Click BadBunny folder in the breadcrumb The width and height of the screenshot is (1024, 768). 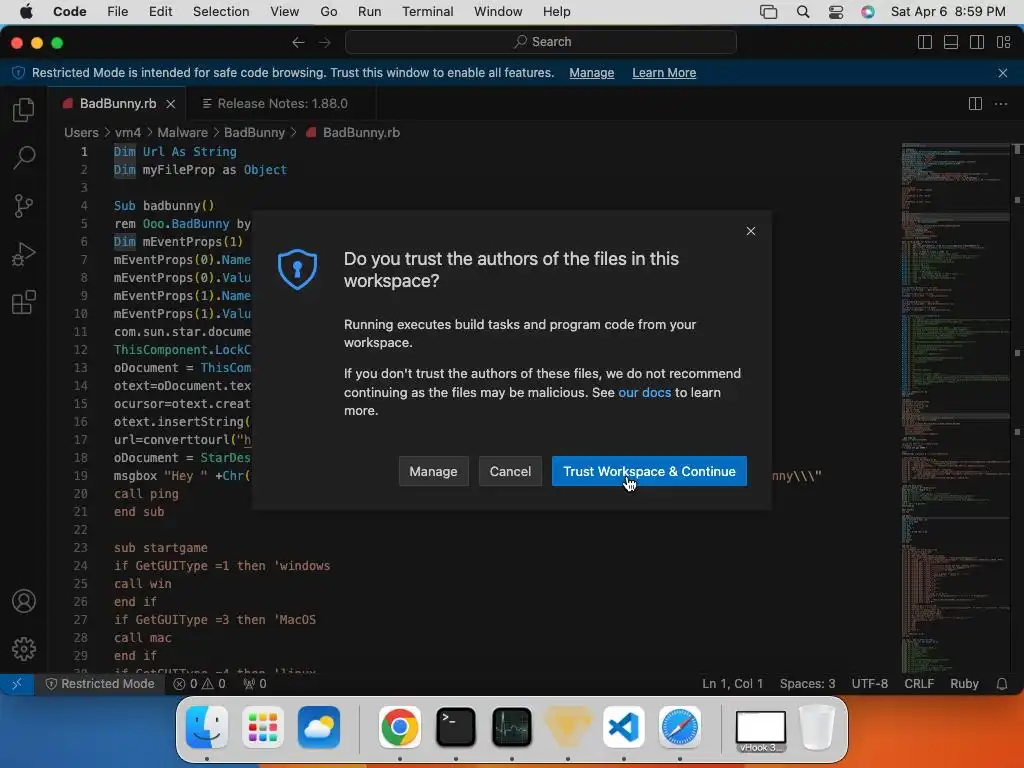pos(254,133)
